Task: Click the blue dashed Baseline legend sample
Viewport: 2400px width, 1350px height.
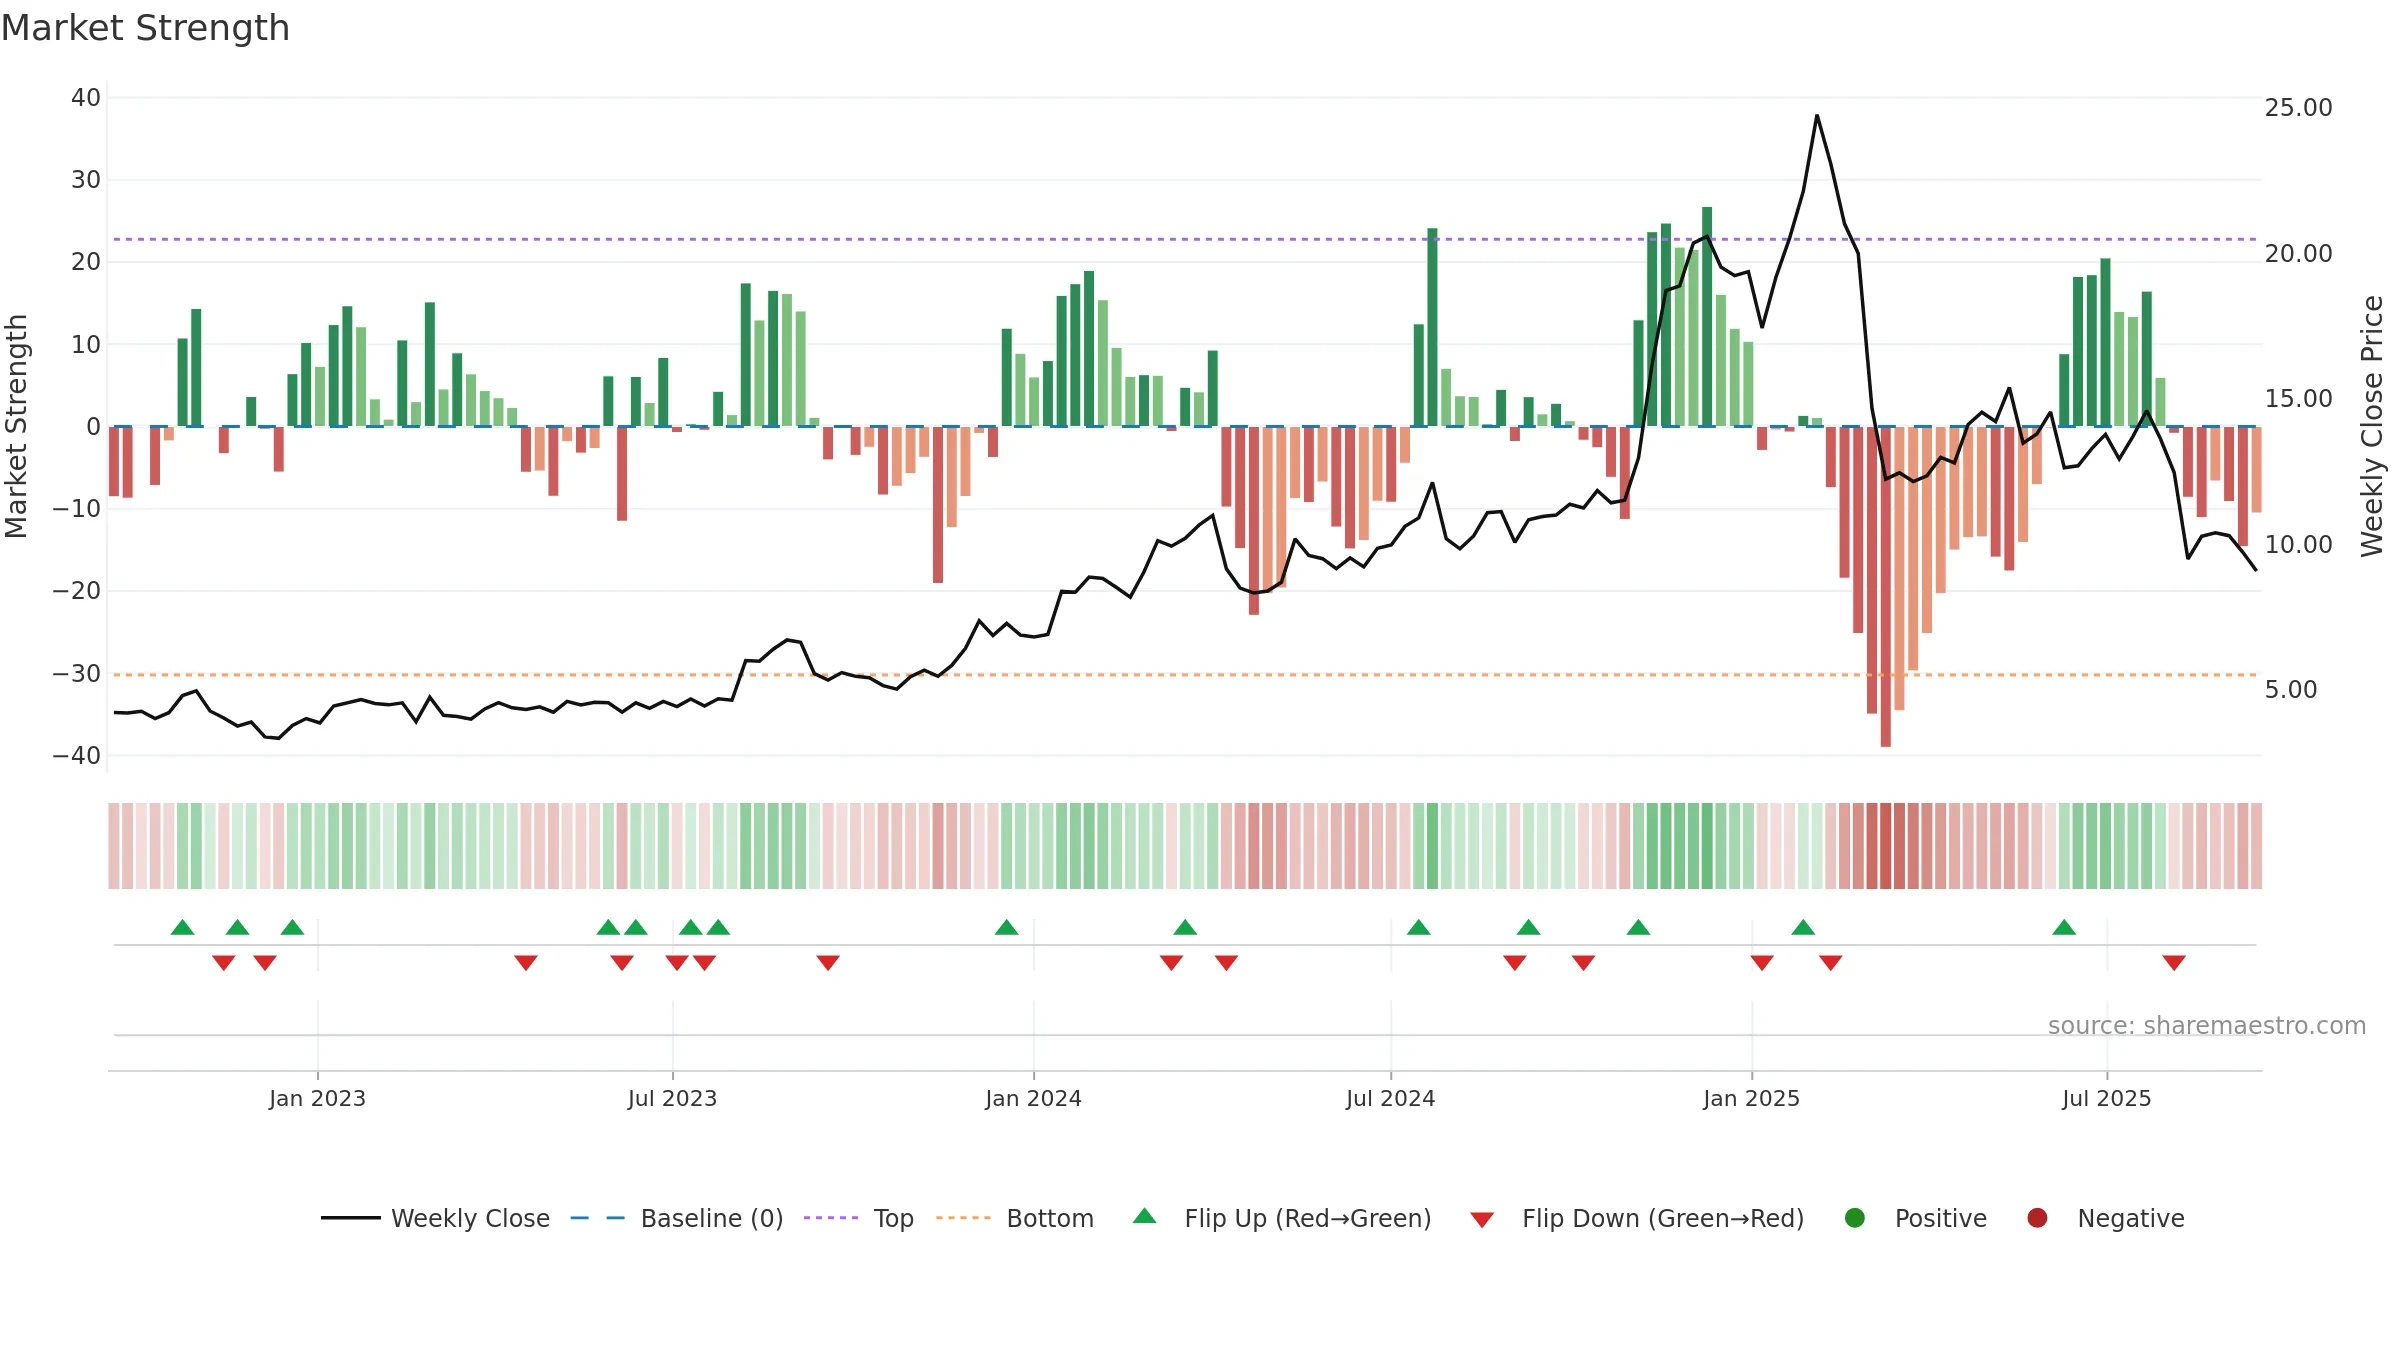Action: pyautogui.click(x=598, y=1218)
